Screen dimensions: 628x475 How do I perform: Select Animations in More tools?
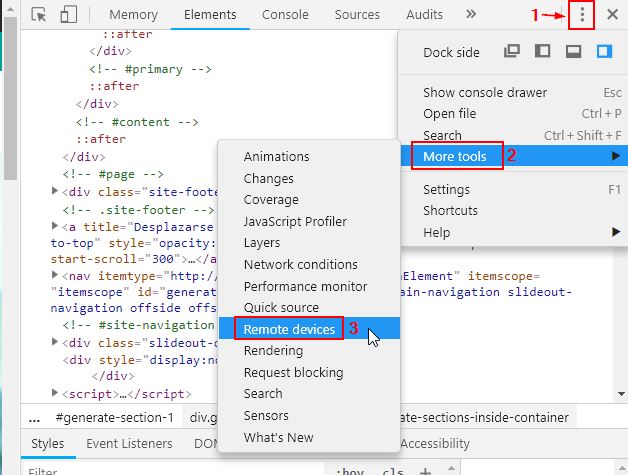pos(309,157)
